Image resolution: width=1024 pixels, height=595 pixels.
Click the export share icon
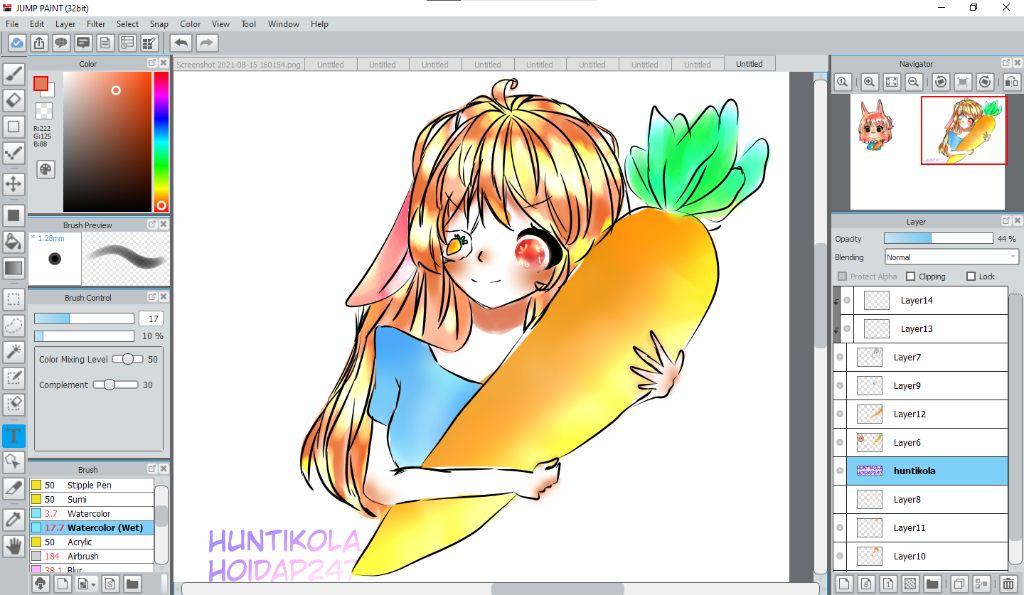click(x=39, y=43)
